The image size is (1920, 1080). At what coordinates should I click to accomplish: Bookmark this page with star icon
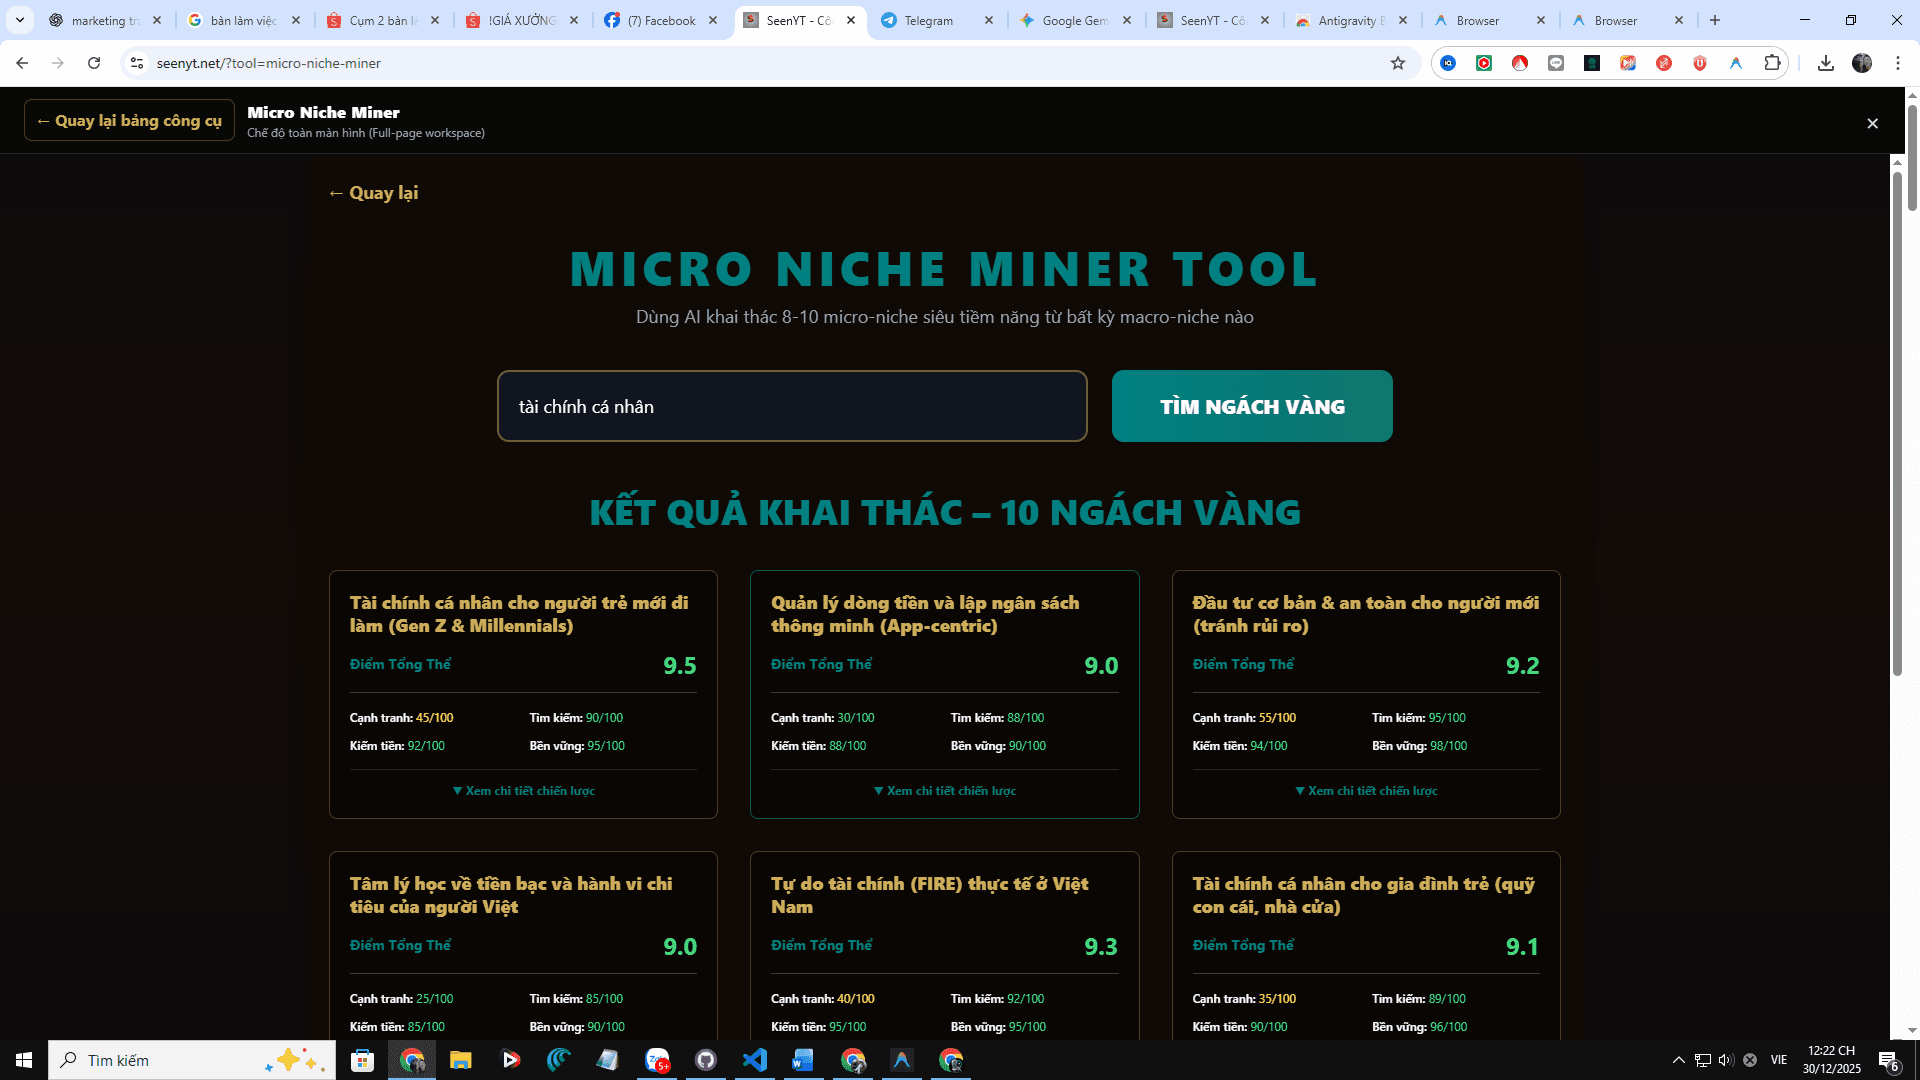click(1397, 63)
